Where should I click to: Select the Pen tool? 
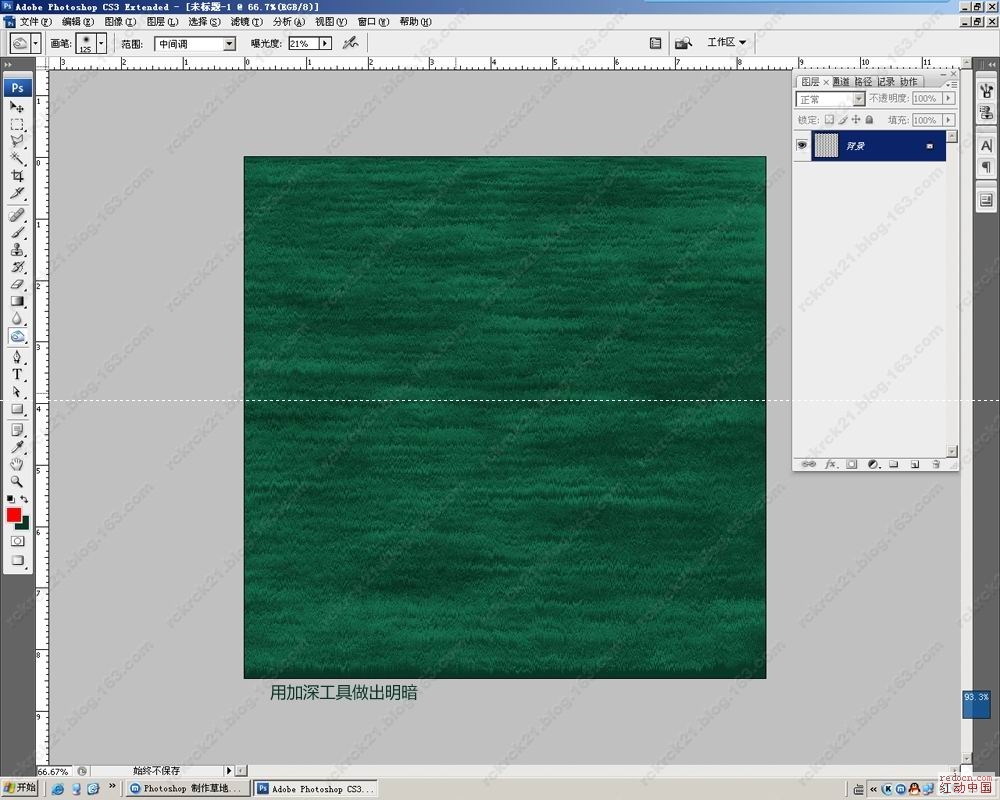(17, 357)
